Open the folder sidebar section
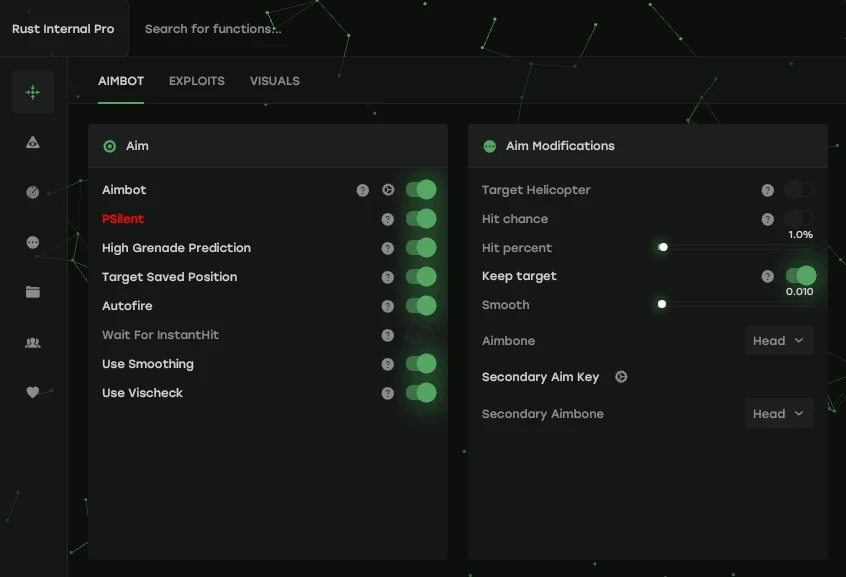 pos(33,292)
